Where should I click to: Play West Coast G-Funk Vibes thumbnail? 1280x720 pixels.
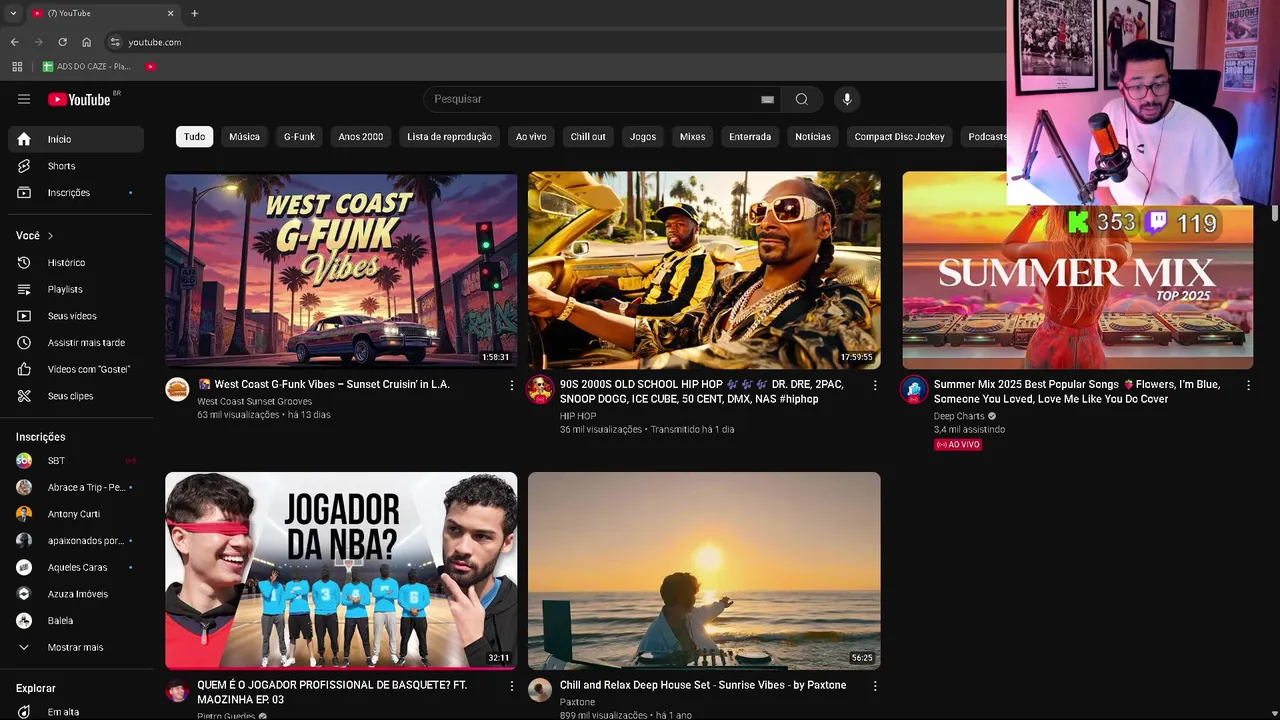coord(341,270)
